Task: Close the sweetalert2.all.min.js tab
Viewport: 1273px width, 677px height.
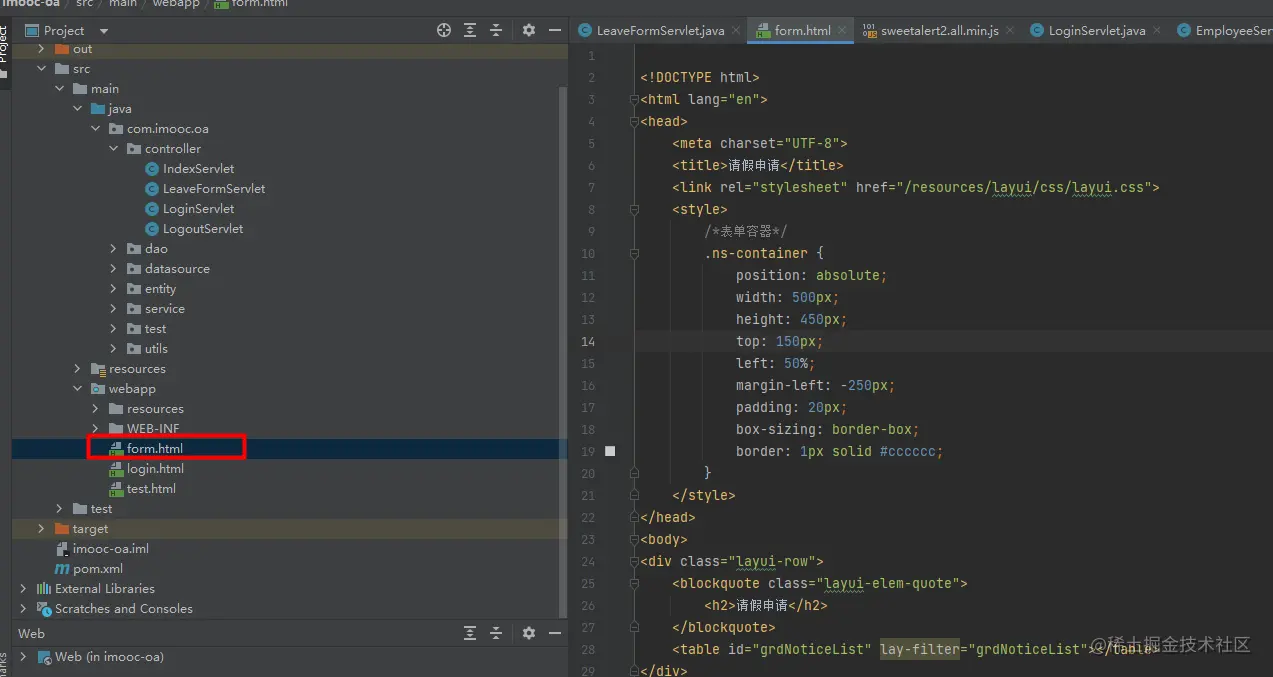Action: pyautogui.click(x=1010, y=31)
